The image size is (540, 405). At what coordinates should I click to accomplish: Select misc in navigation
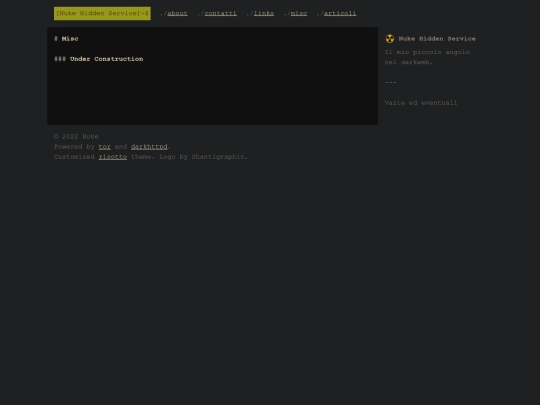(299, 13)
